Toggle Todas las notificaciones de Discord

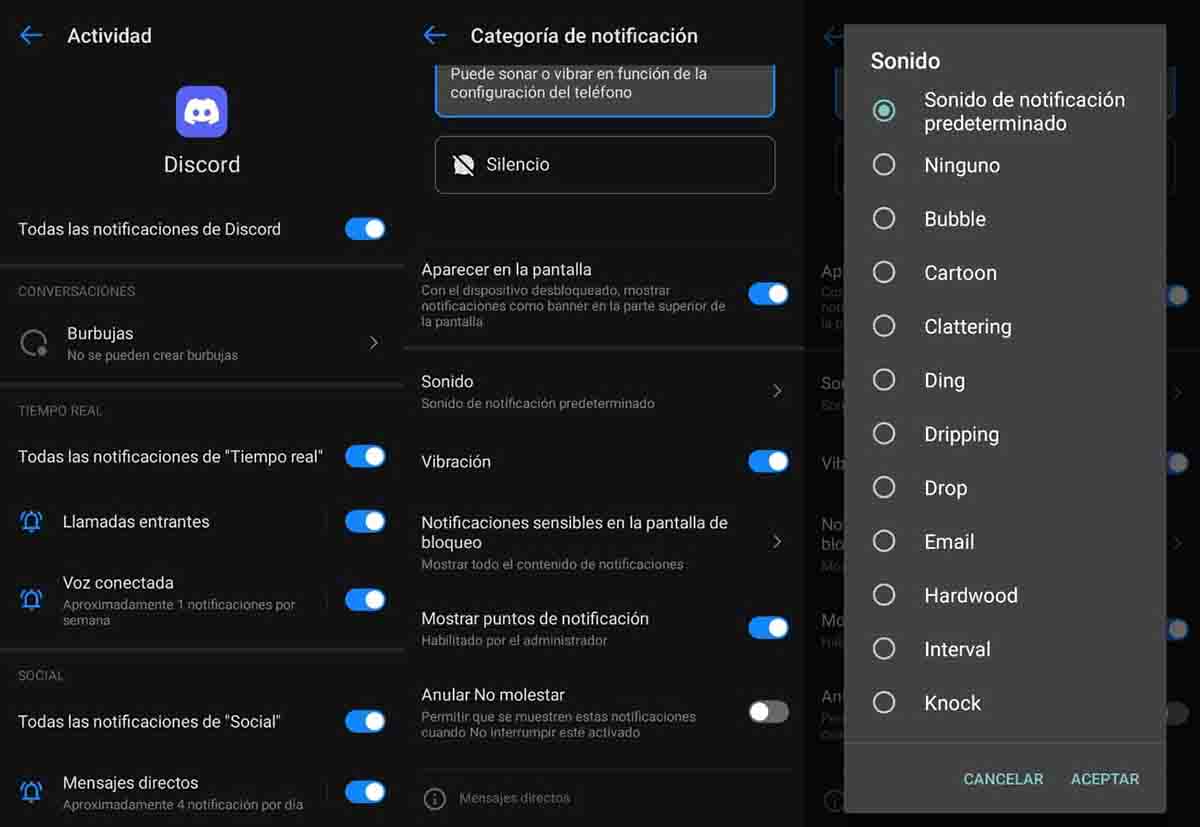click(x=365, y=229)
